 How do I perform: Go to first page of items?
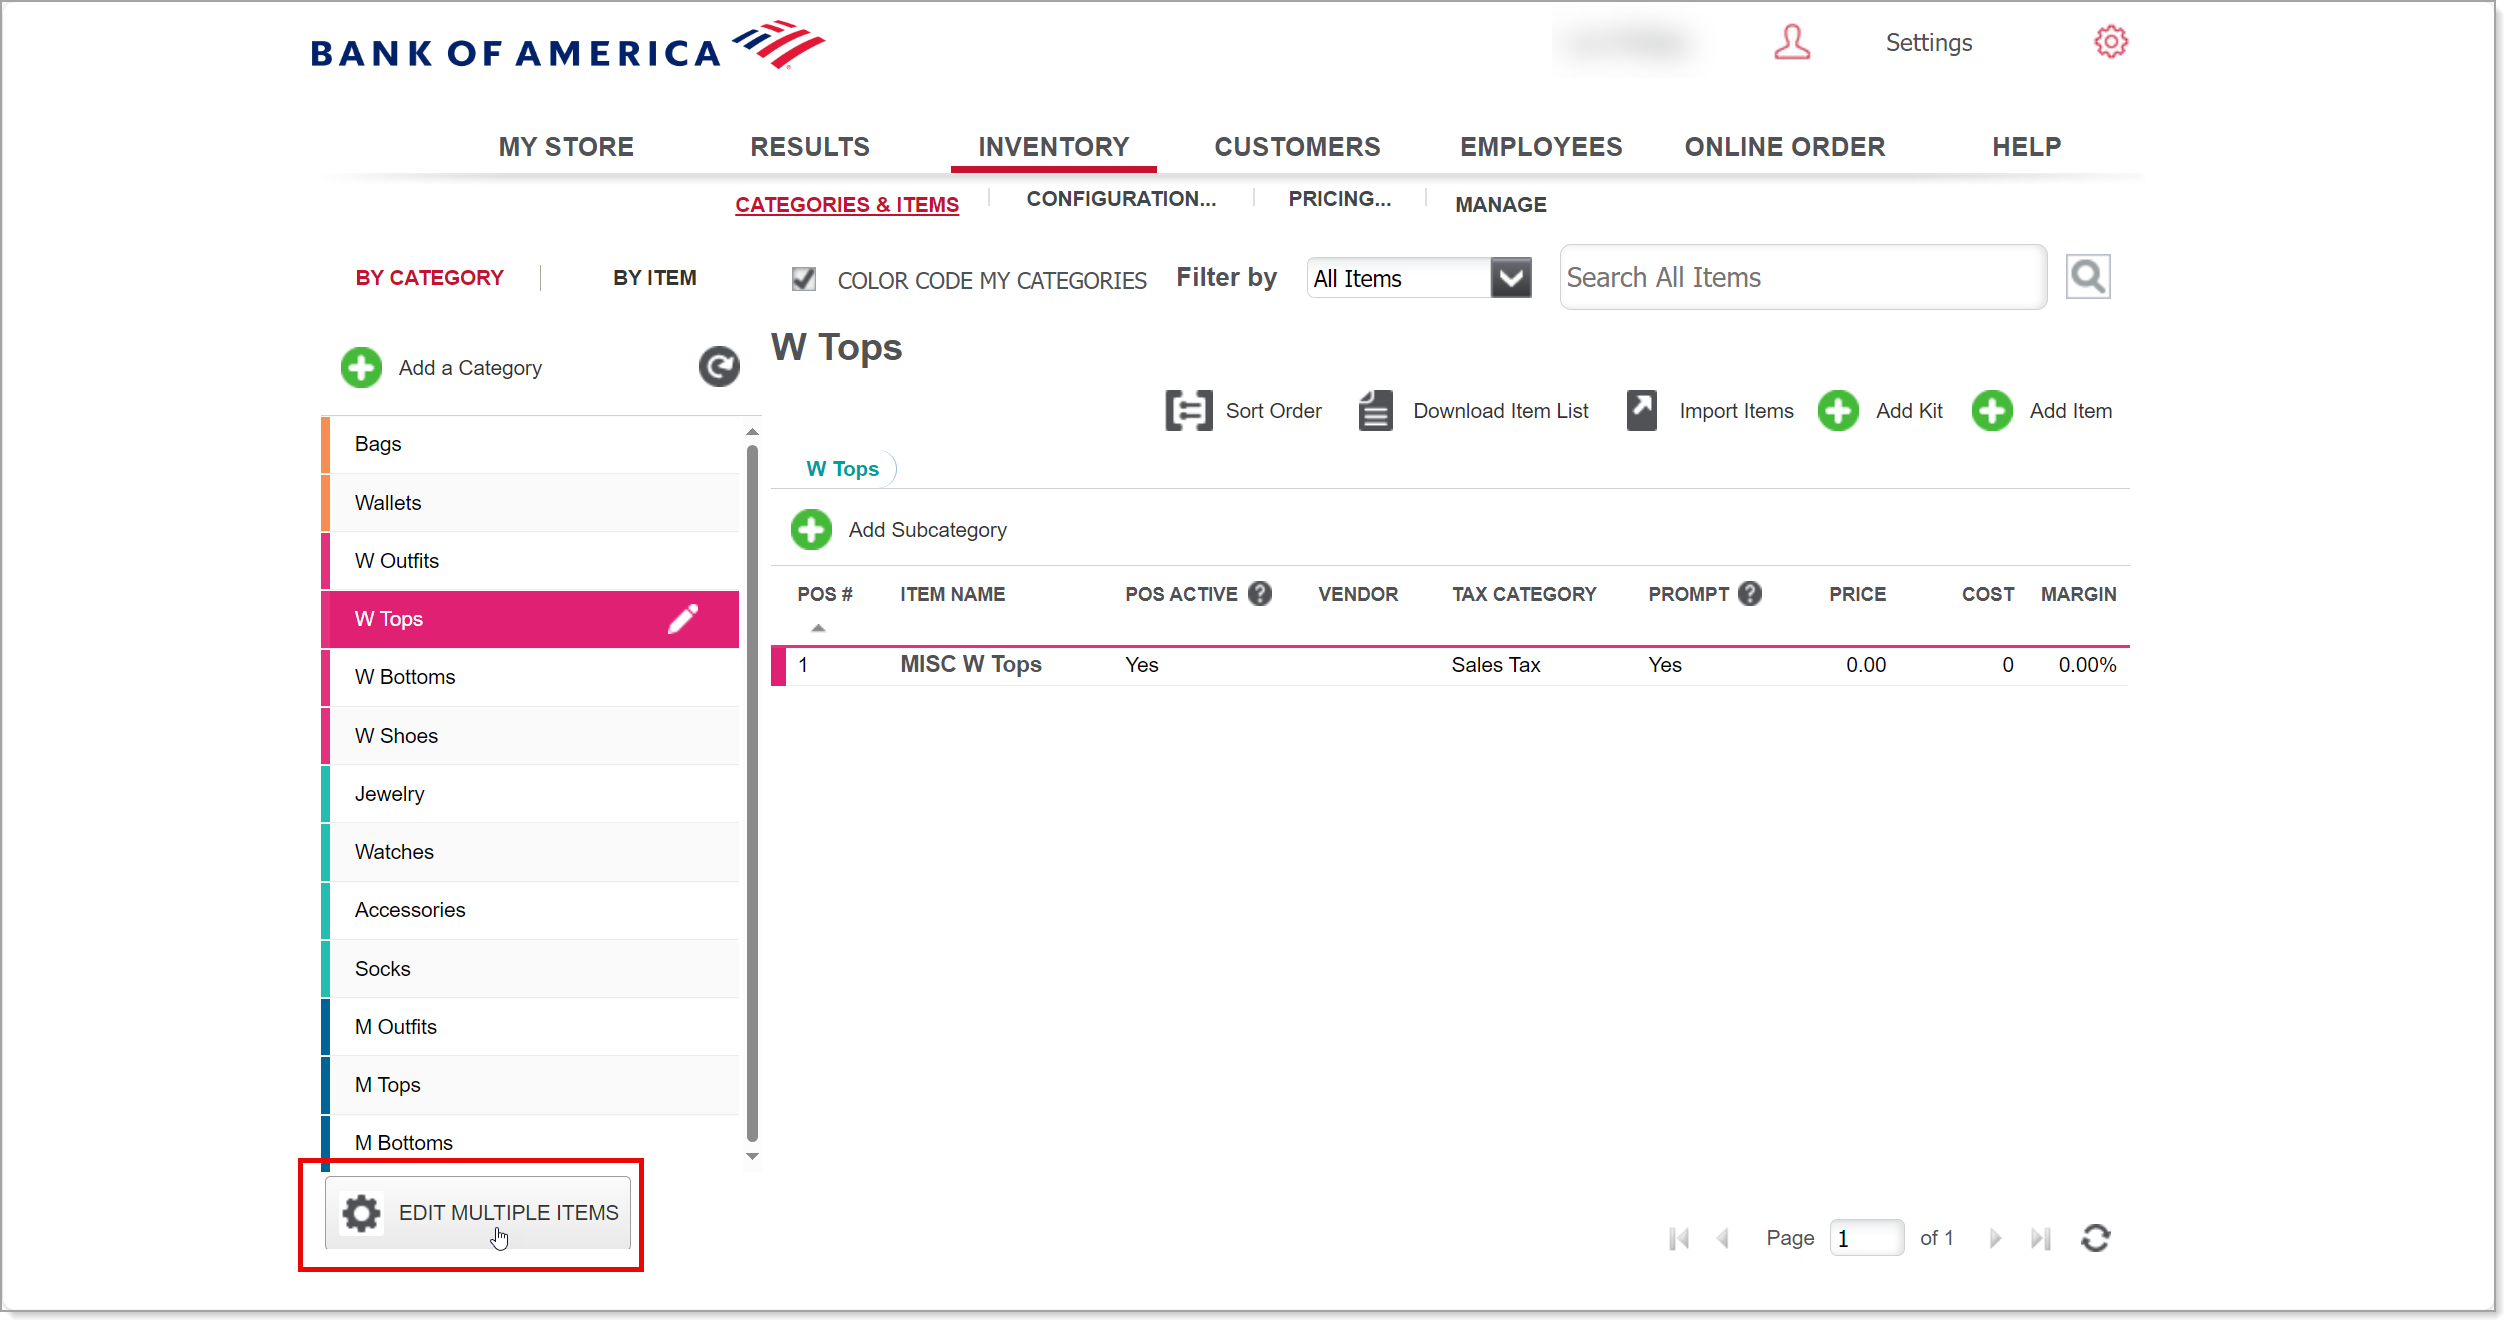click(1679, 1239)
